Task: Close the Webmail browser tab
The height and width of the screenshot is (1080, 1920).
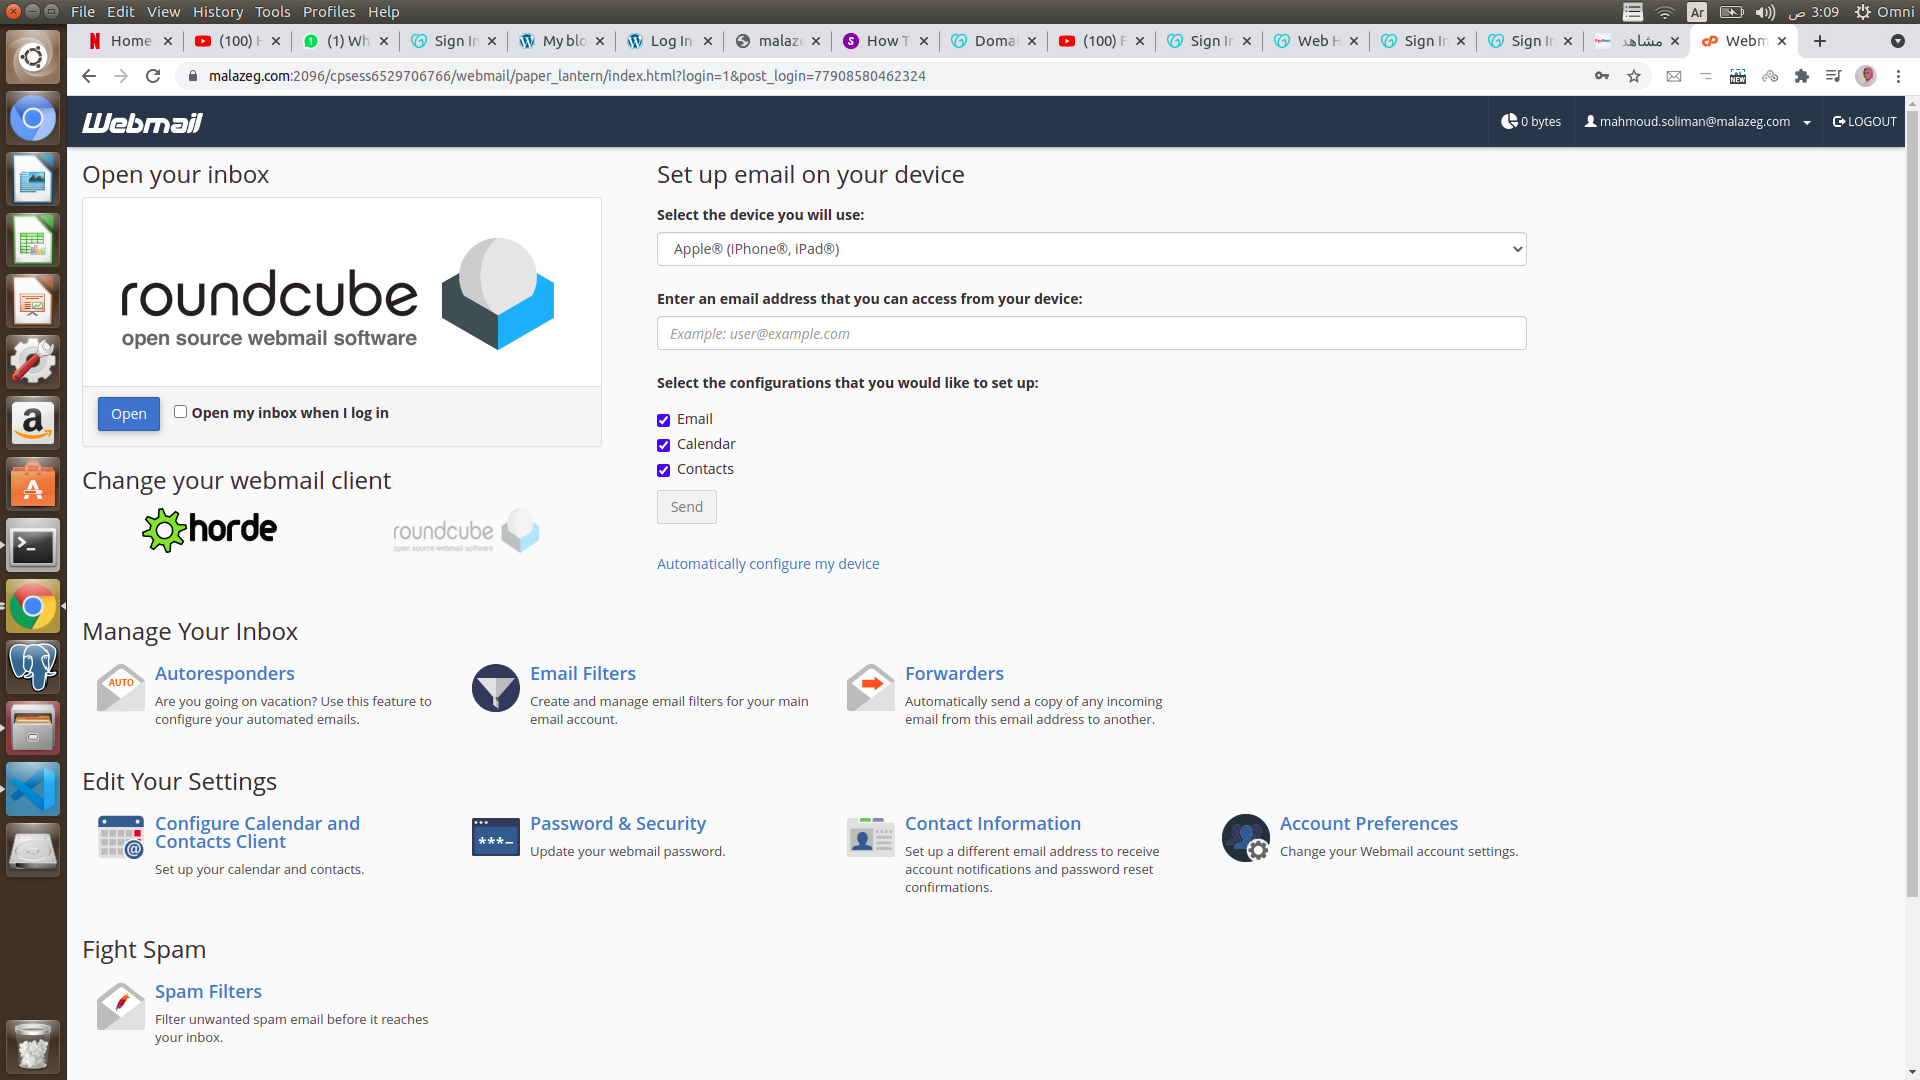Action: (x=1782, y=41)
